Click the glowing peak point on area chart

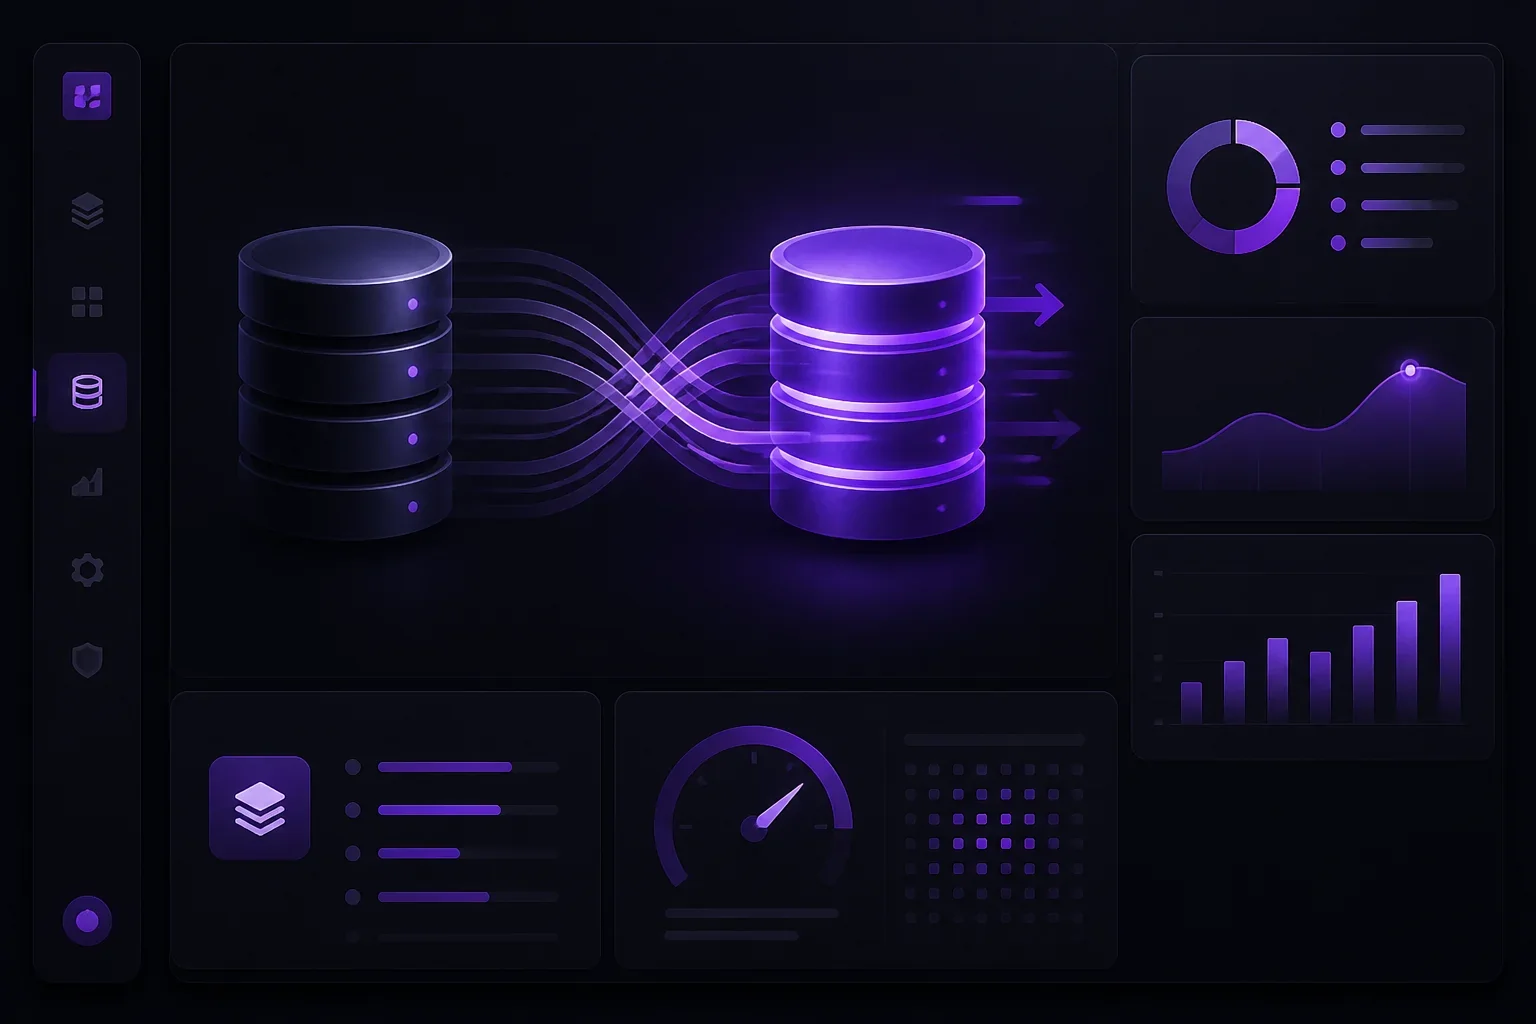(x=1410, y=370)
